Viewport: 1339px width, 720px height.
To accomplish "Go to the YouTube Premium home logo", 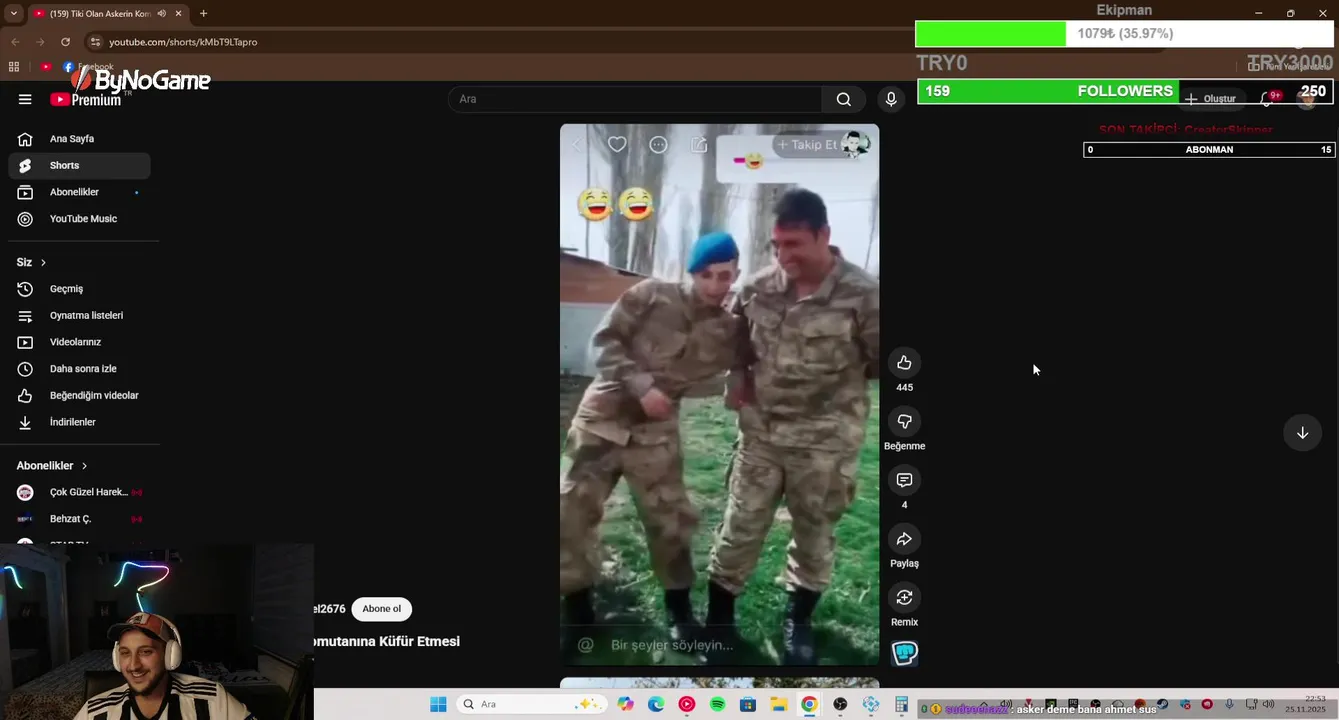I will (x=86, y=100).
